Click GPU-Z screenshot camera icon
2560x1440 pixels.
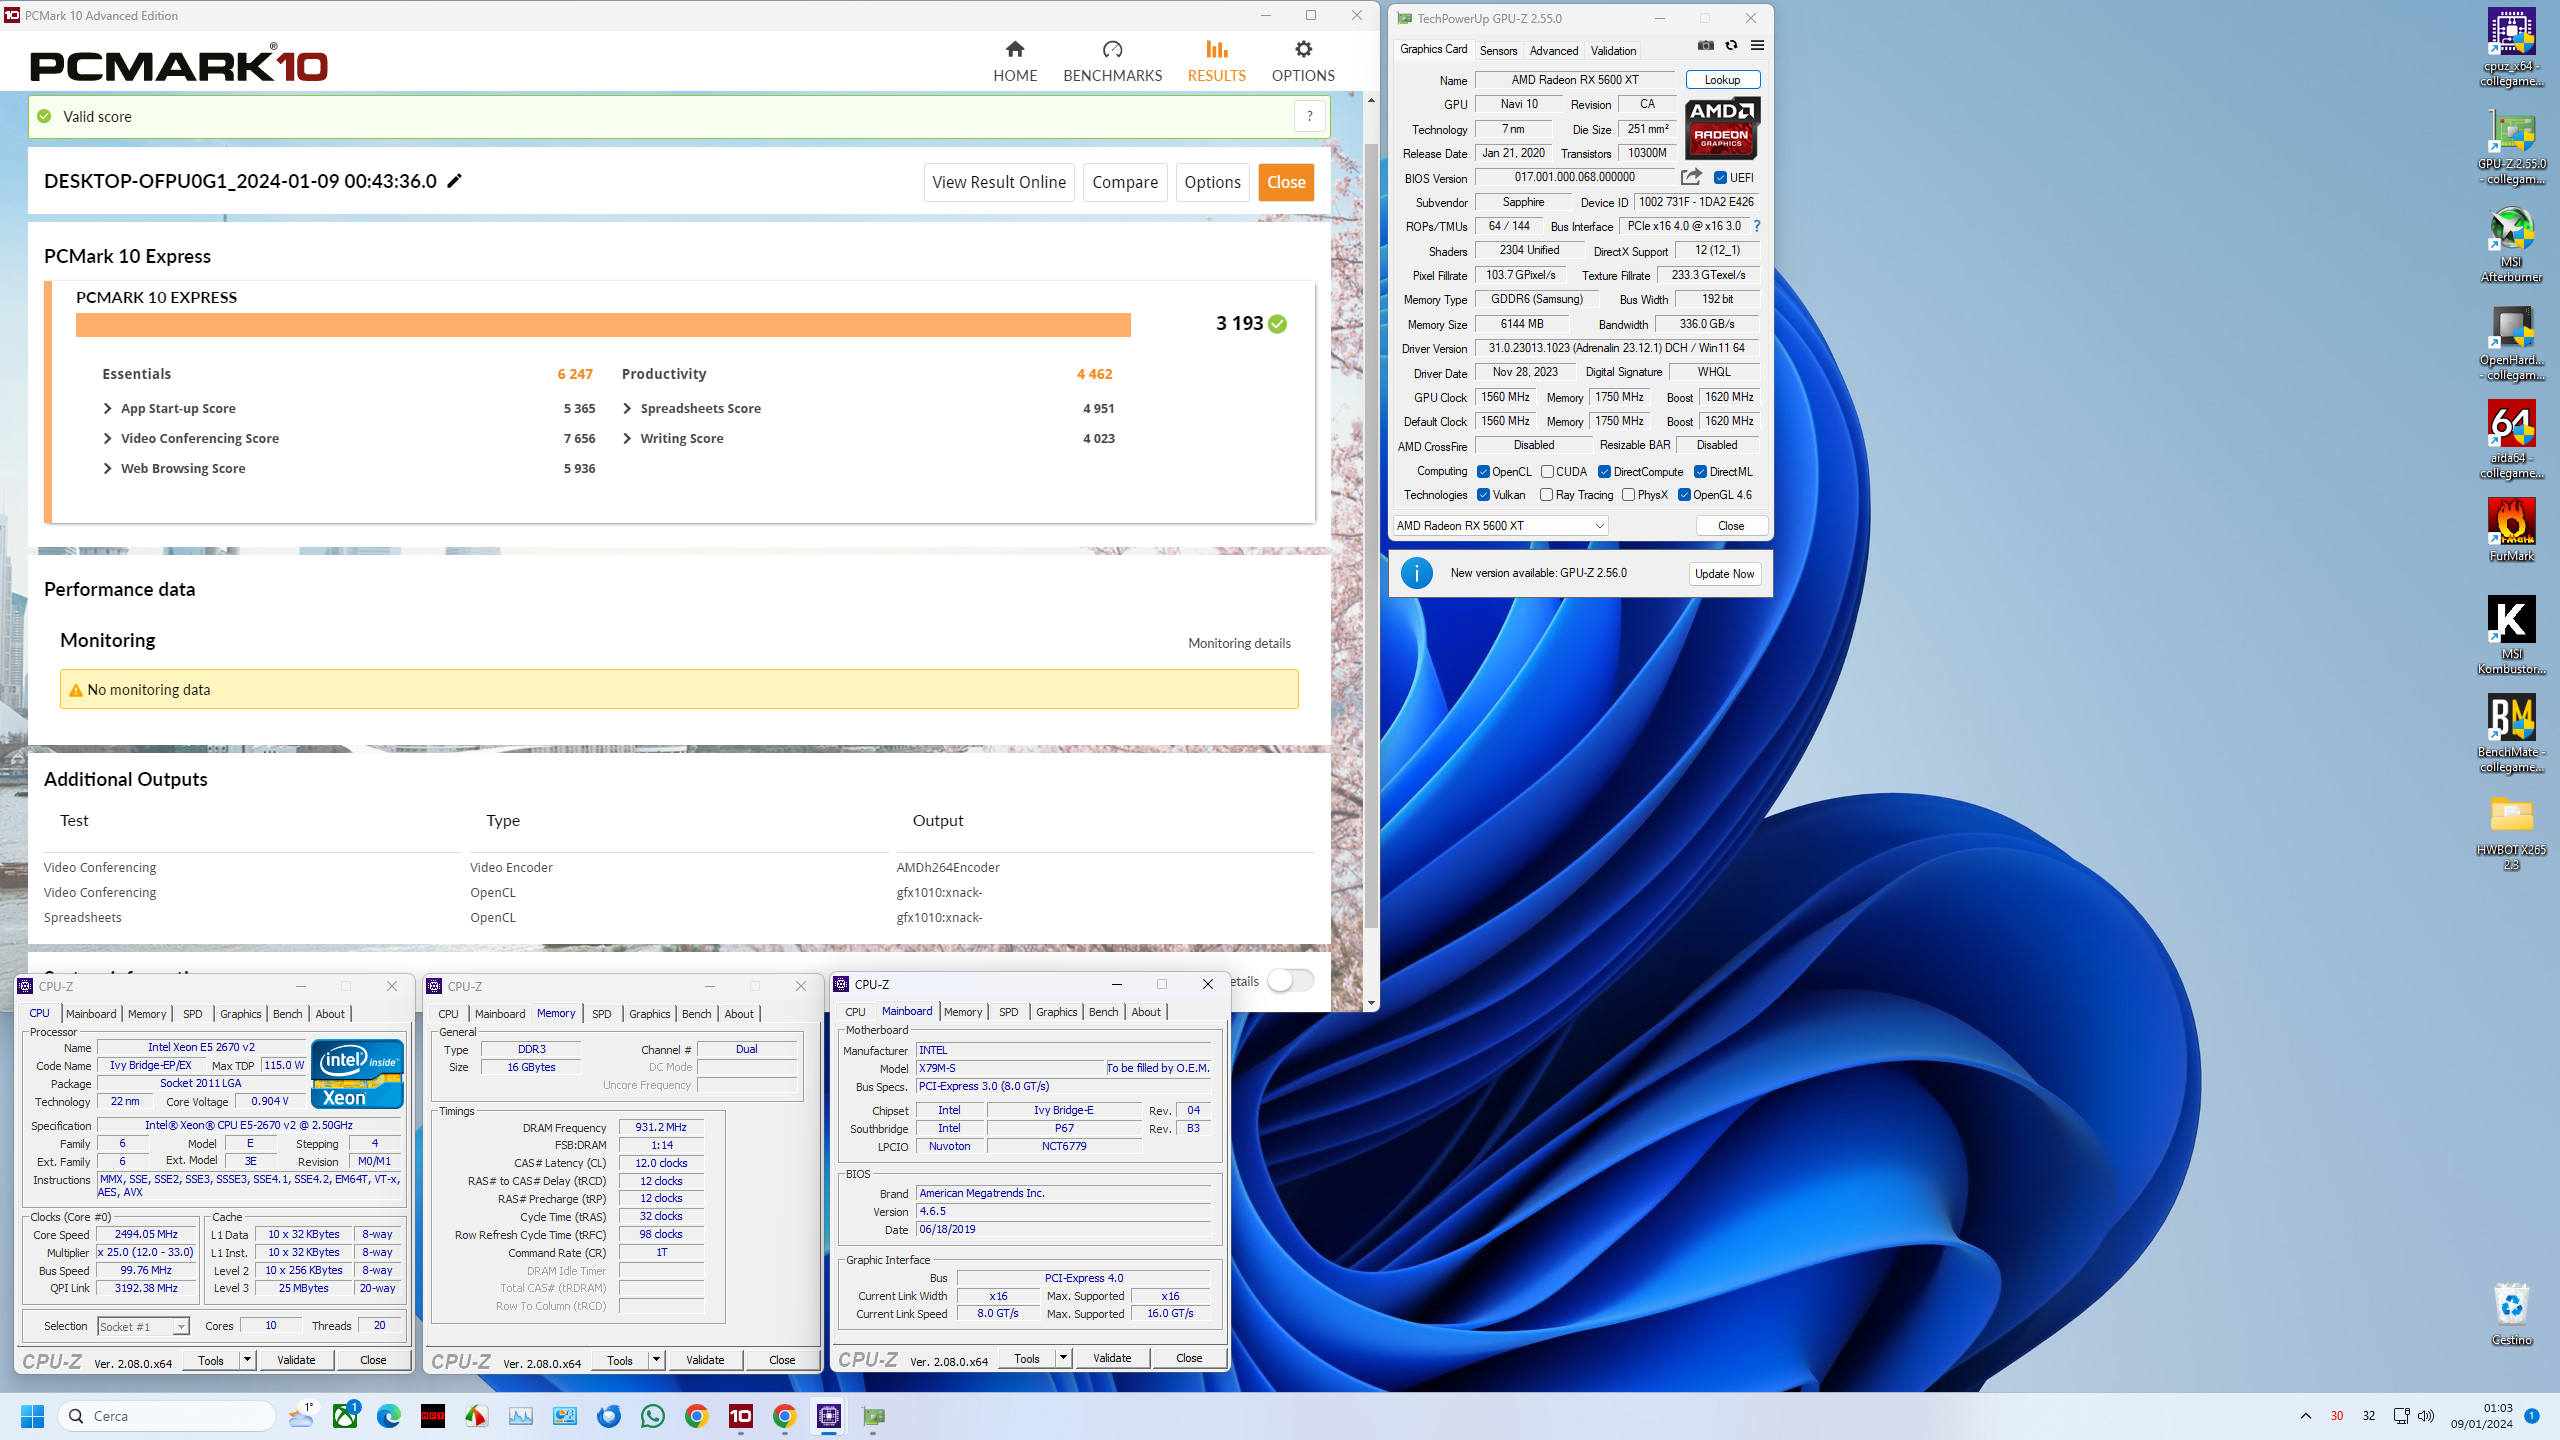click(x=1706, y=46)
